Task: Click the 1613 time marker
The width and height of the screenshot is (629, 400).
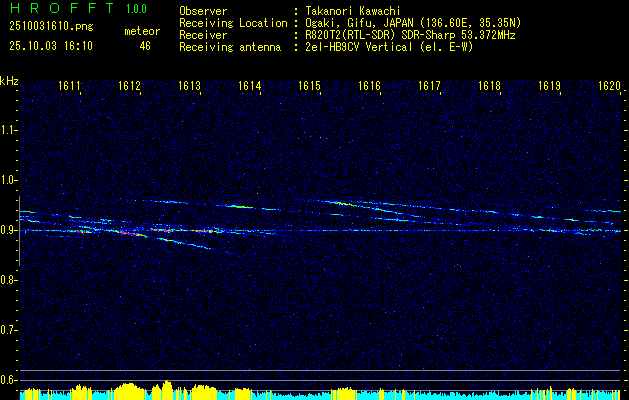Action: [x=189, y=85]
